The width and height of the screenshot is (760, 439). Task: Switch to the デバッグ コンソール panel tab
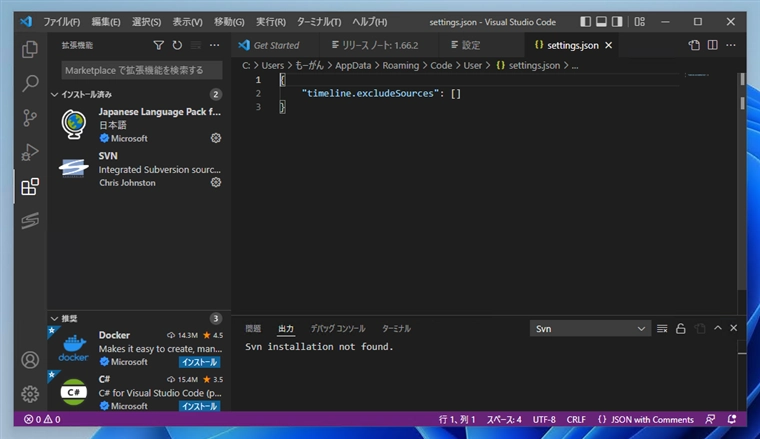pos(338,329)
